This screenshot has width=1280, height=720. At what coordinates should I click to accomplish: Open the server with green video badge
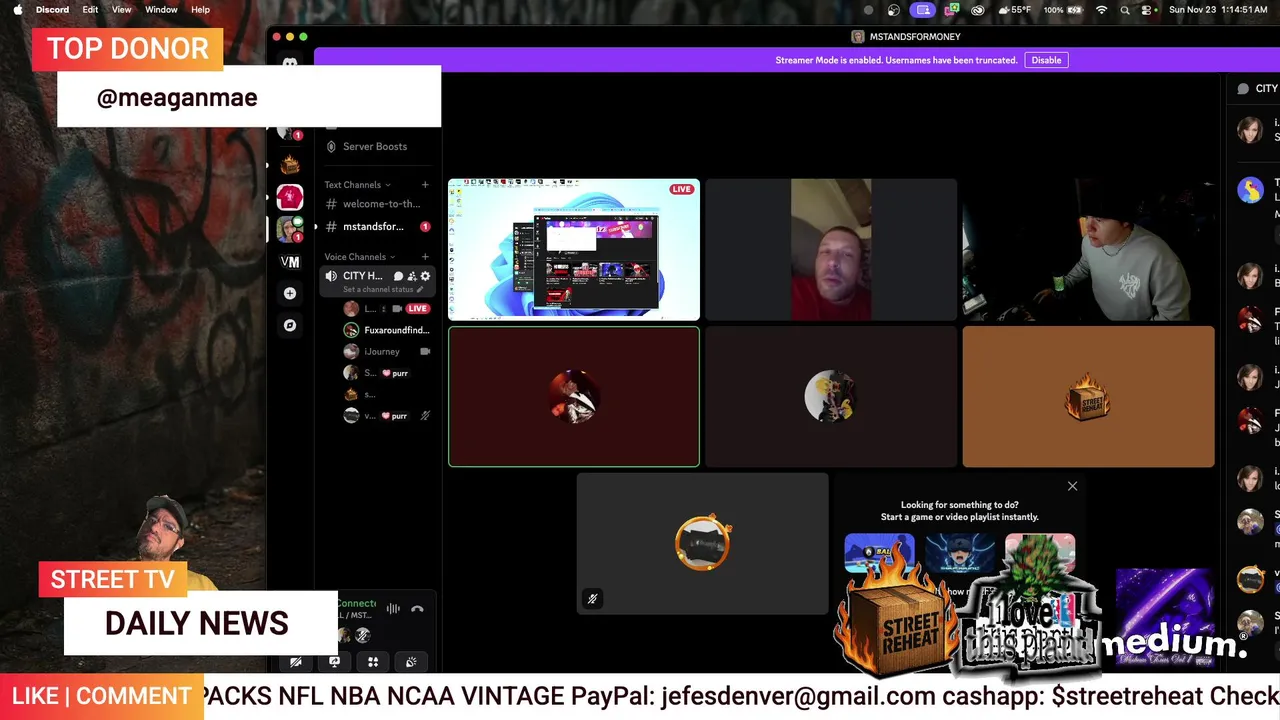point(290,230)
